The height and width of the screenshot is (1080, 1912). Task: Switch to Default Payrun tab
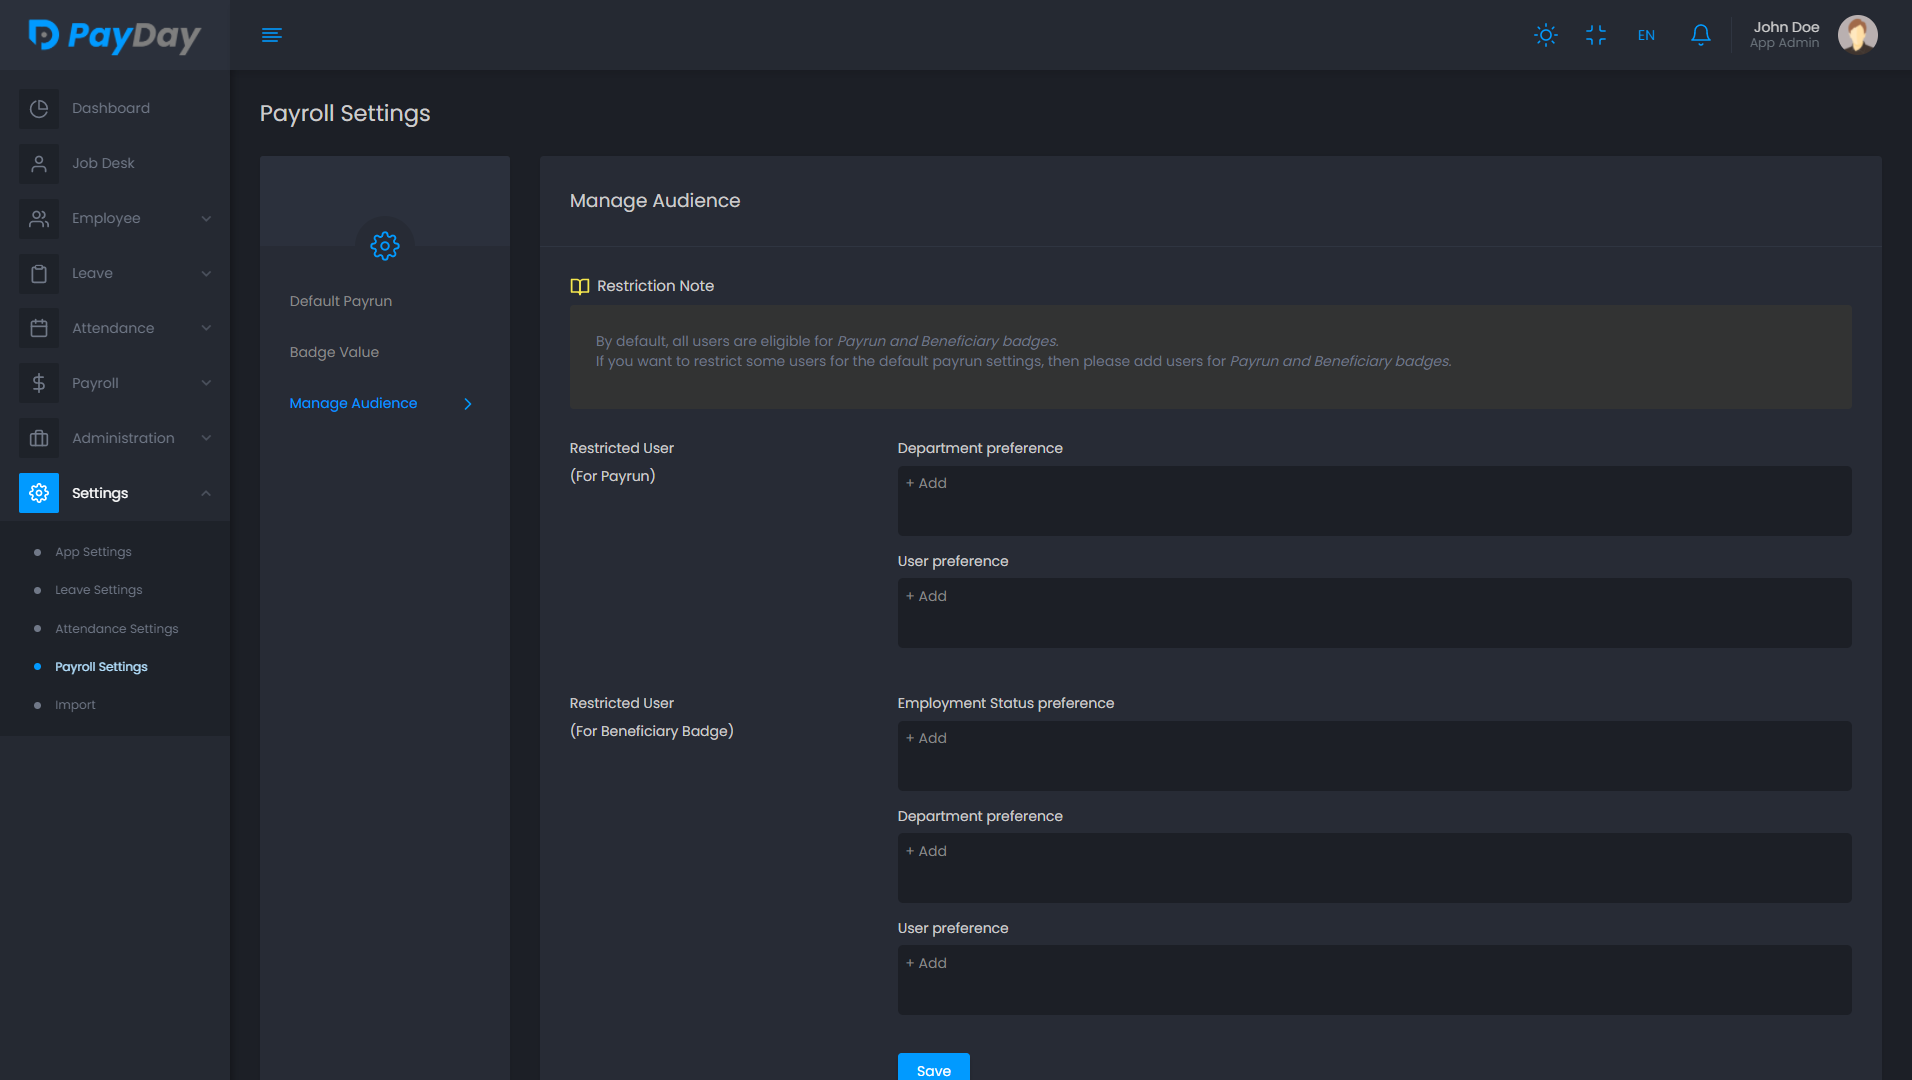tap(340, 301)
